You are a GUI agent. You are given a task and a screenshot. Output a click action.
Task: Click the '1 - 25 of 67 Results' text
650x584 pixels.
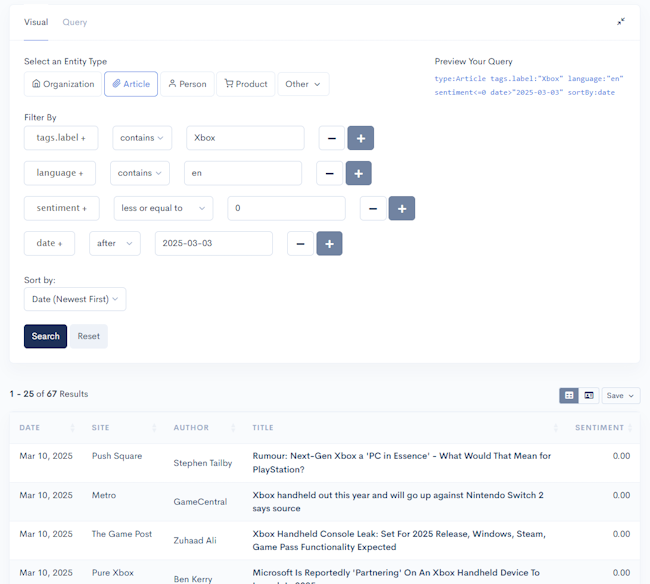coord(49,394)
